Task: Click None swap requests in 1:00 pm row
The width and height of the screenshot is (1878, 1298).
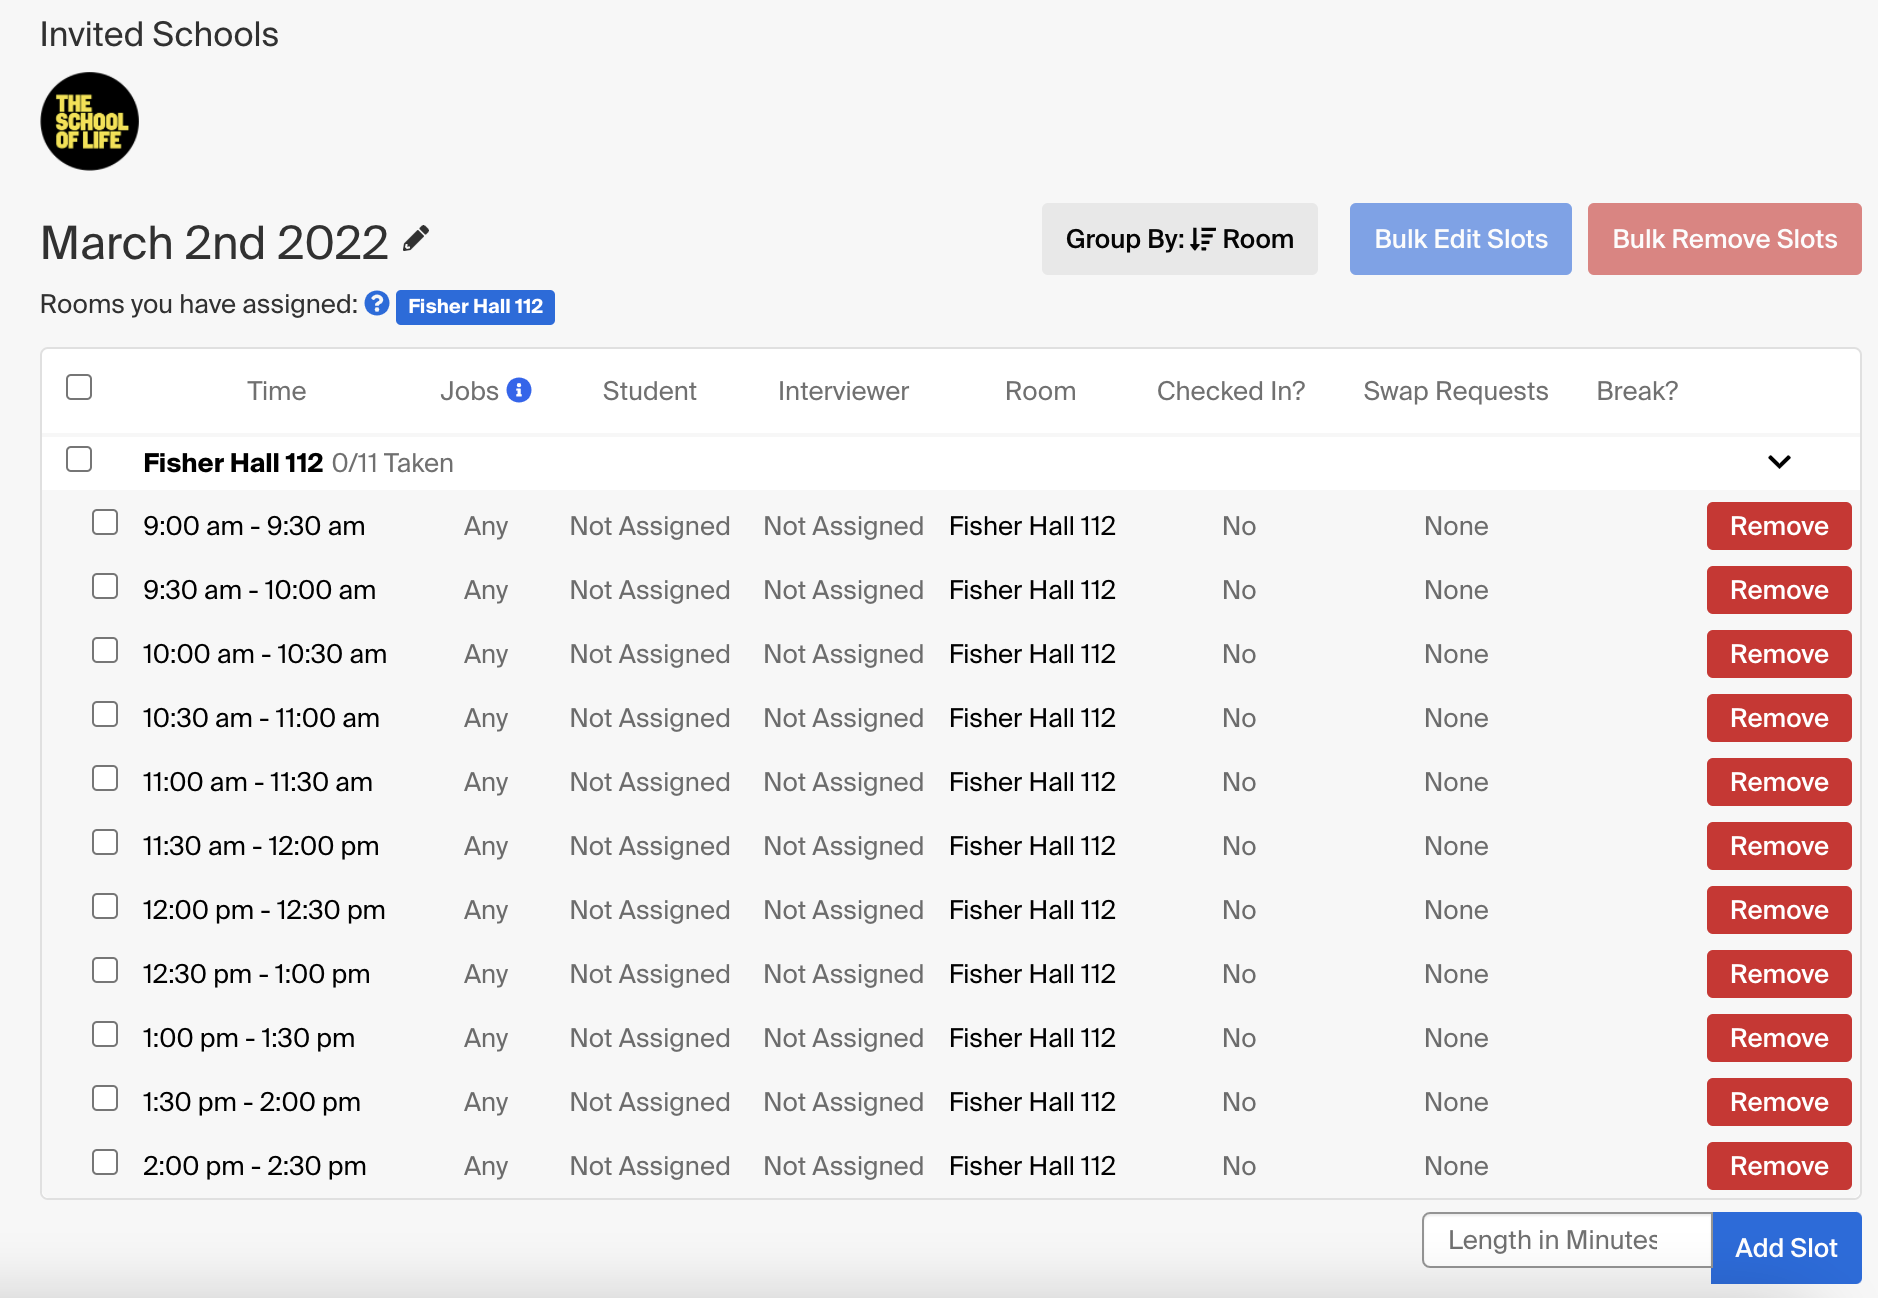Action: click(x=1456, y=1038)
